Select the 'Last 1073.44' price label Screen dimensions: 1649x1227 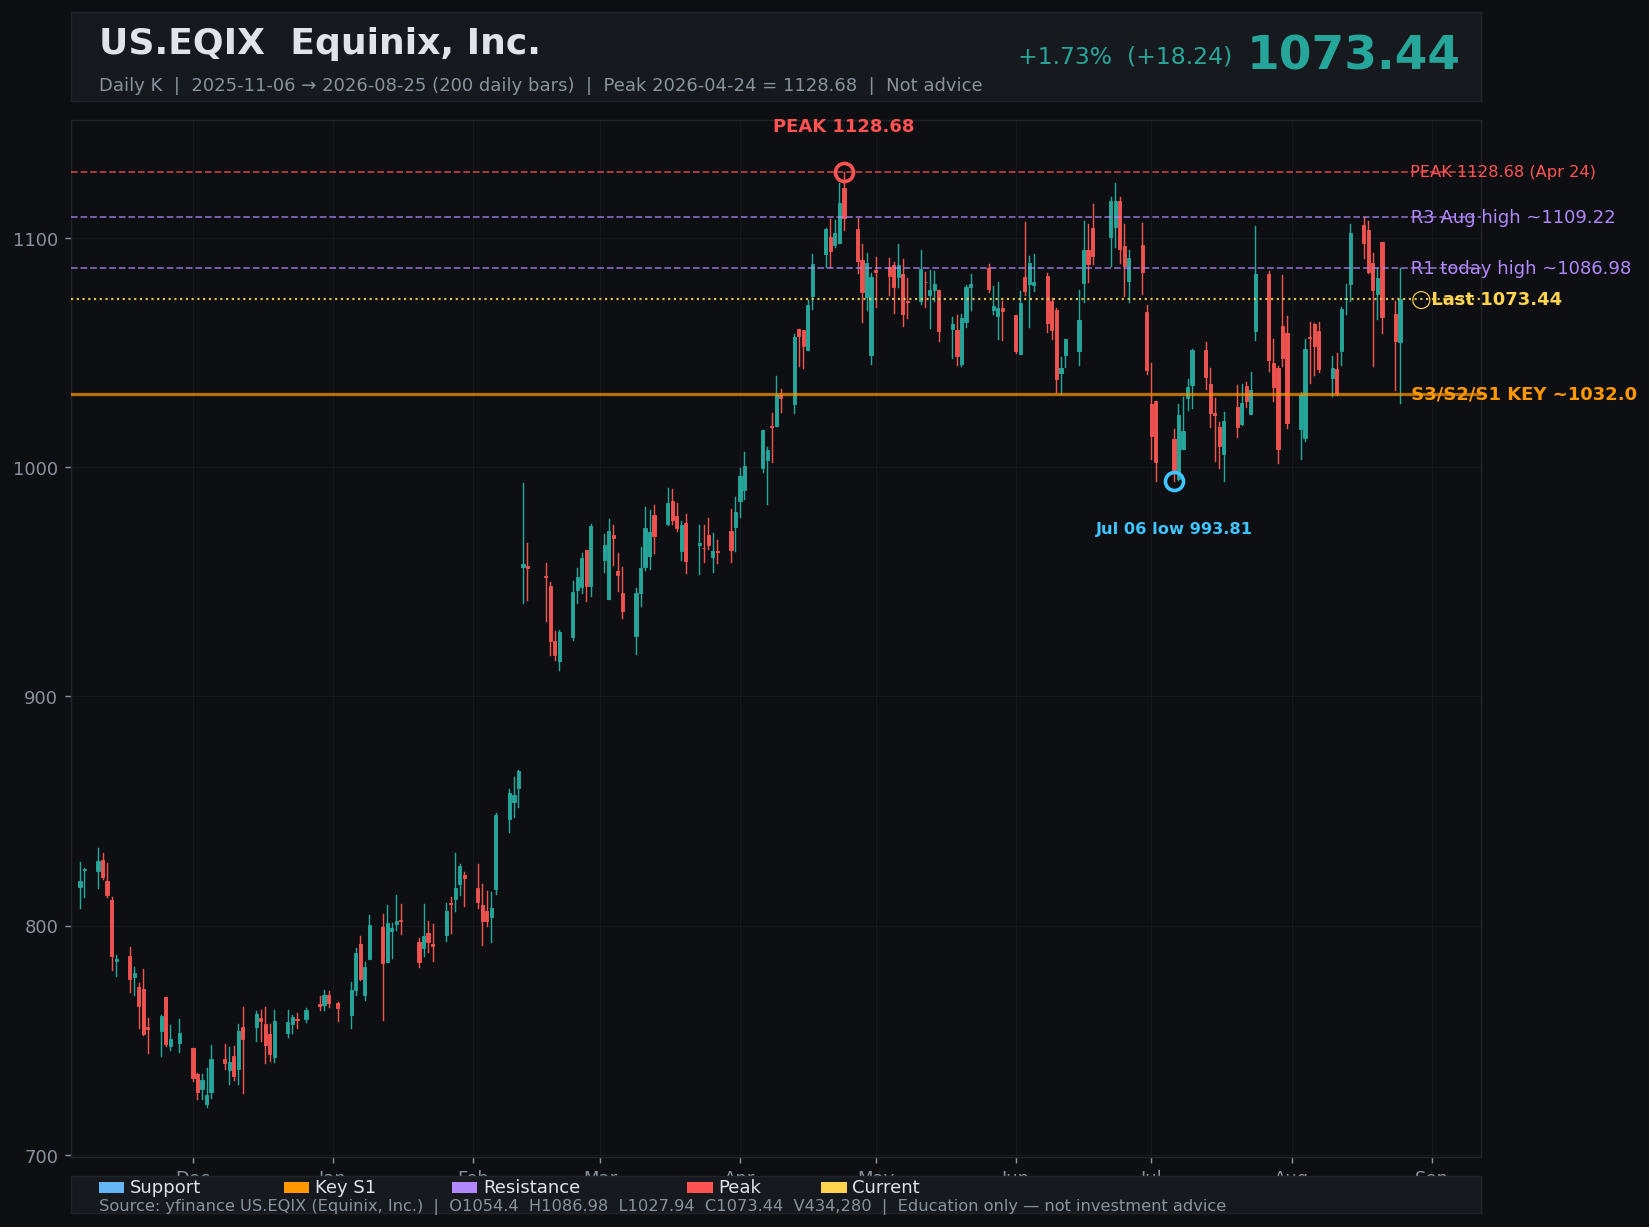point(1496,299)
